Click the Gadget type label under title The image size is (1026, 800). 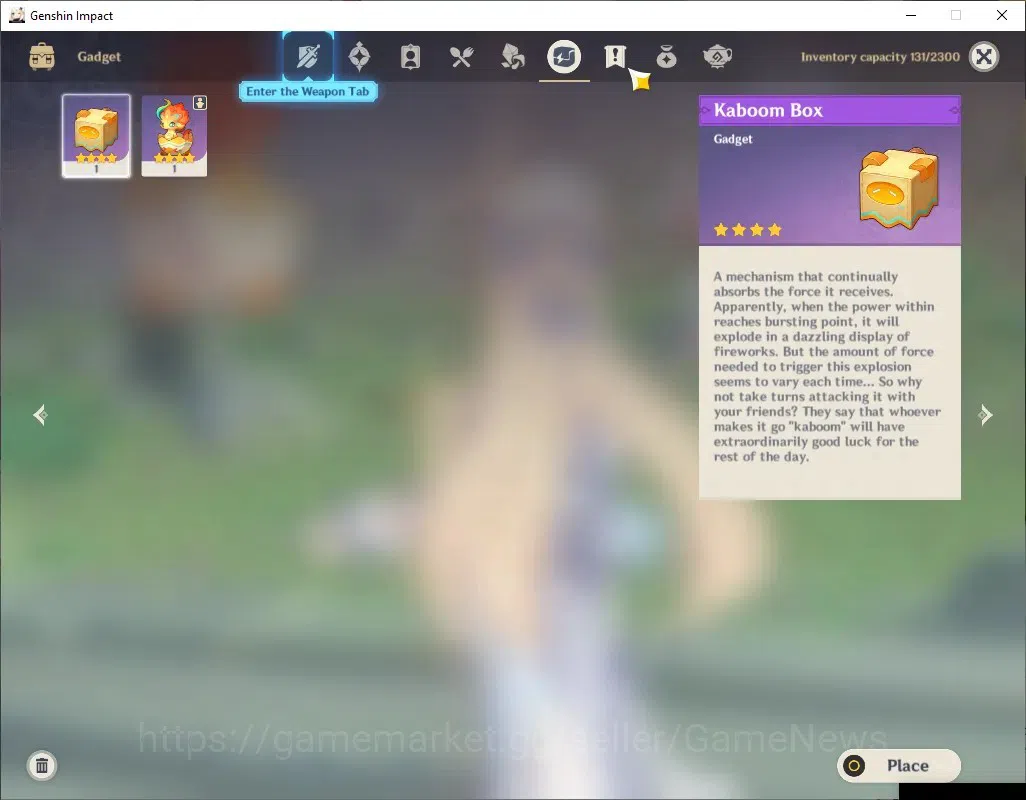coord(733,139)
